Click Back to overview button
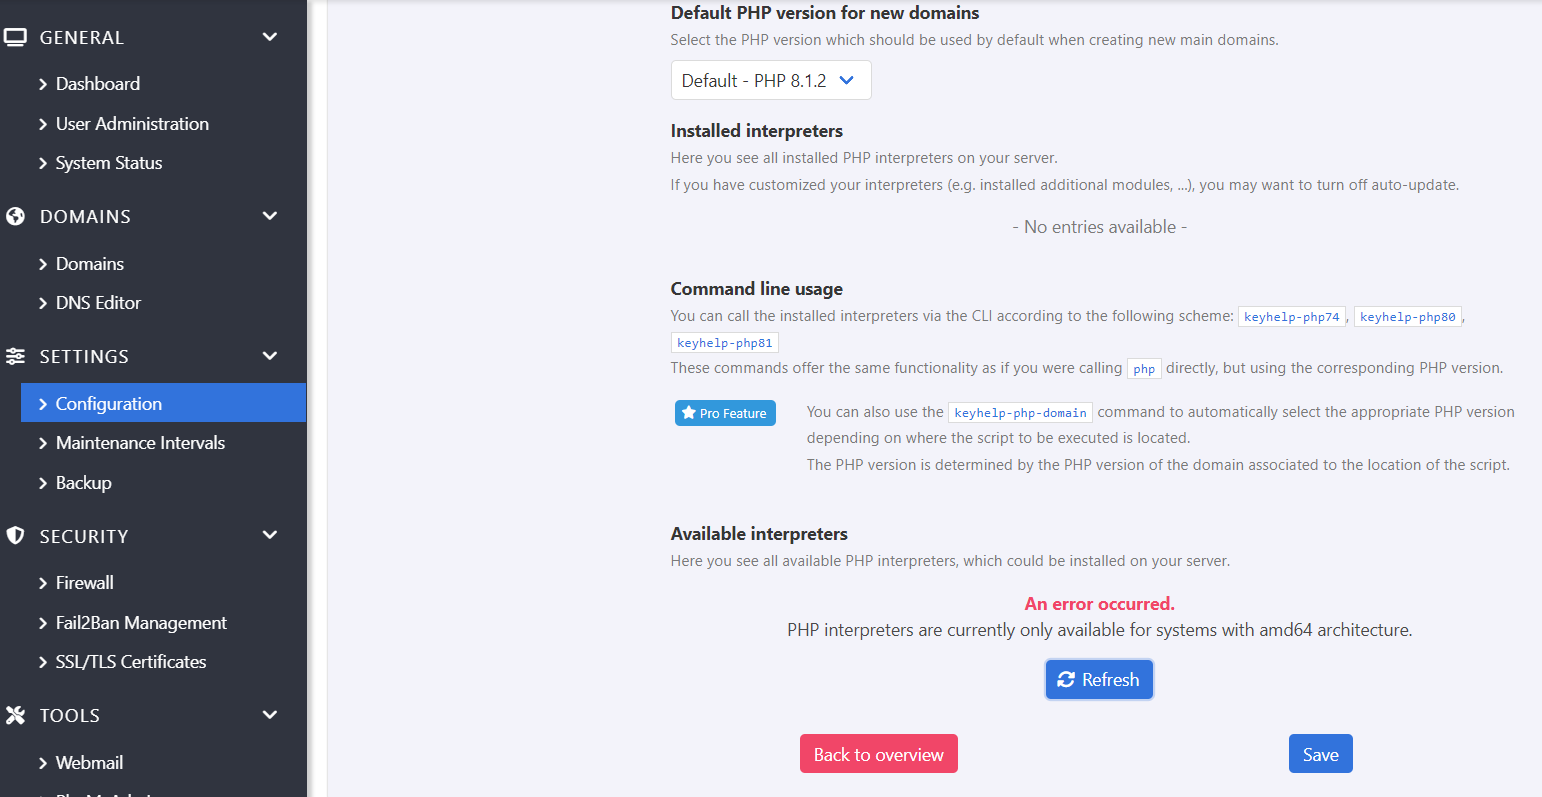This screenshot has width=1542, height=797. point(878,755)
